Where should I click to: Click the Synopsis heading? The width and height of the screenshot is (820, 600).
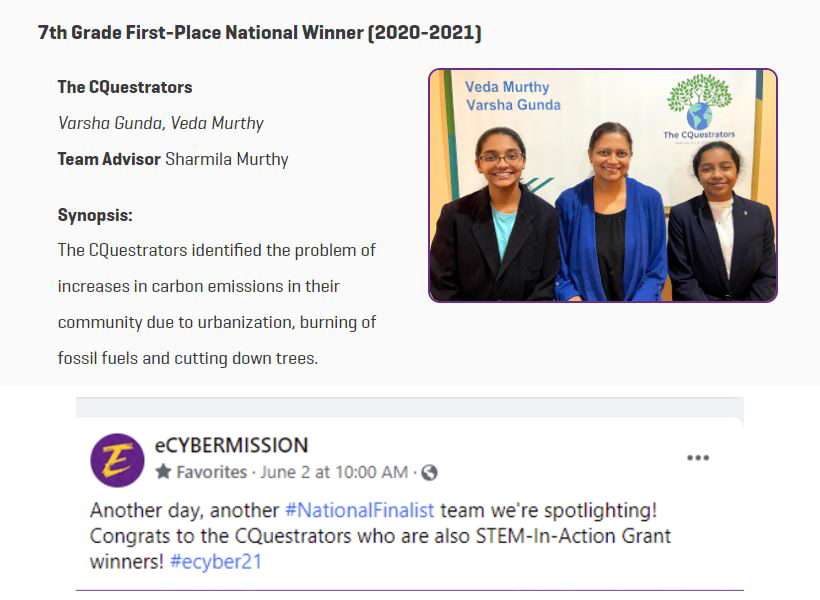pyautogui.click(x=95, y=215)
